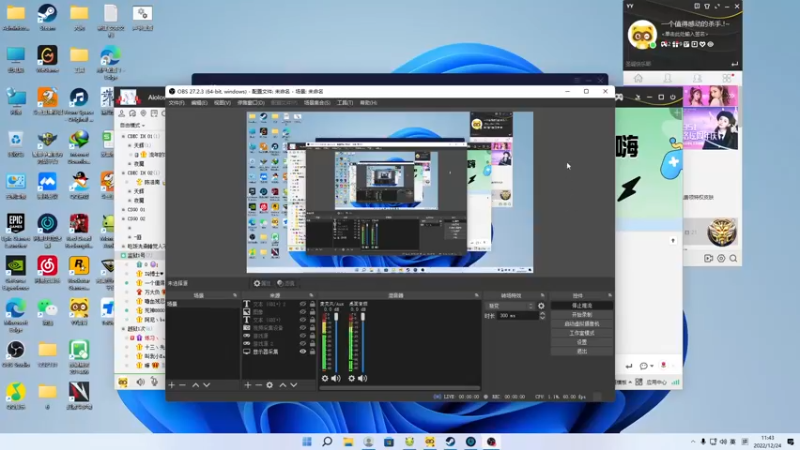Pop out the 混音器 mixer dock panel

[x=477, y=295]
